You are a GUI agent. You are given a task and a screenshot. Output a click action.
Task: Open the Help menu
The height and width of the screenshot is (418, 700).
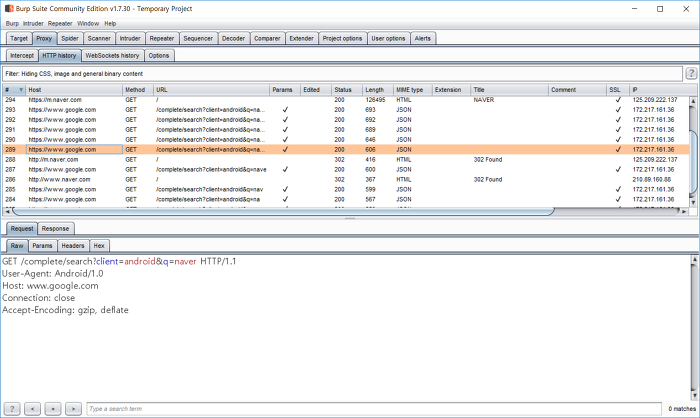[110, 23]
